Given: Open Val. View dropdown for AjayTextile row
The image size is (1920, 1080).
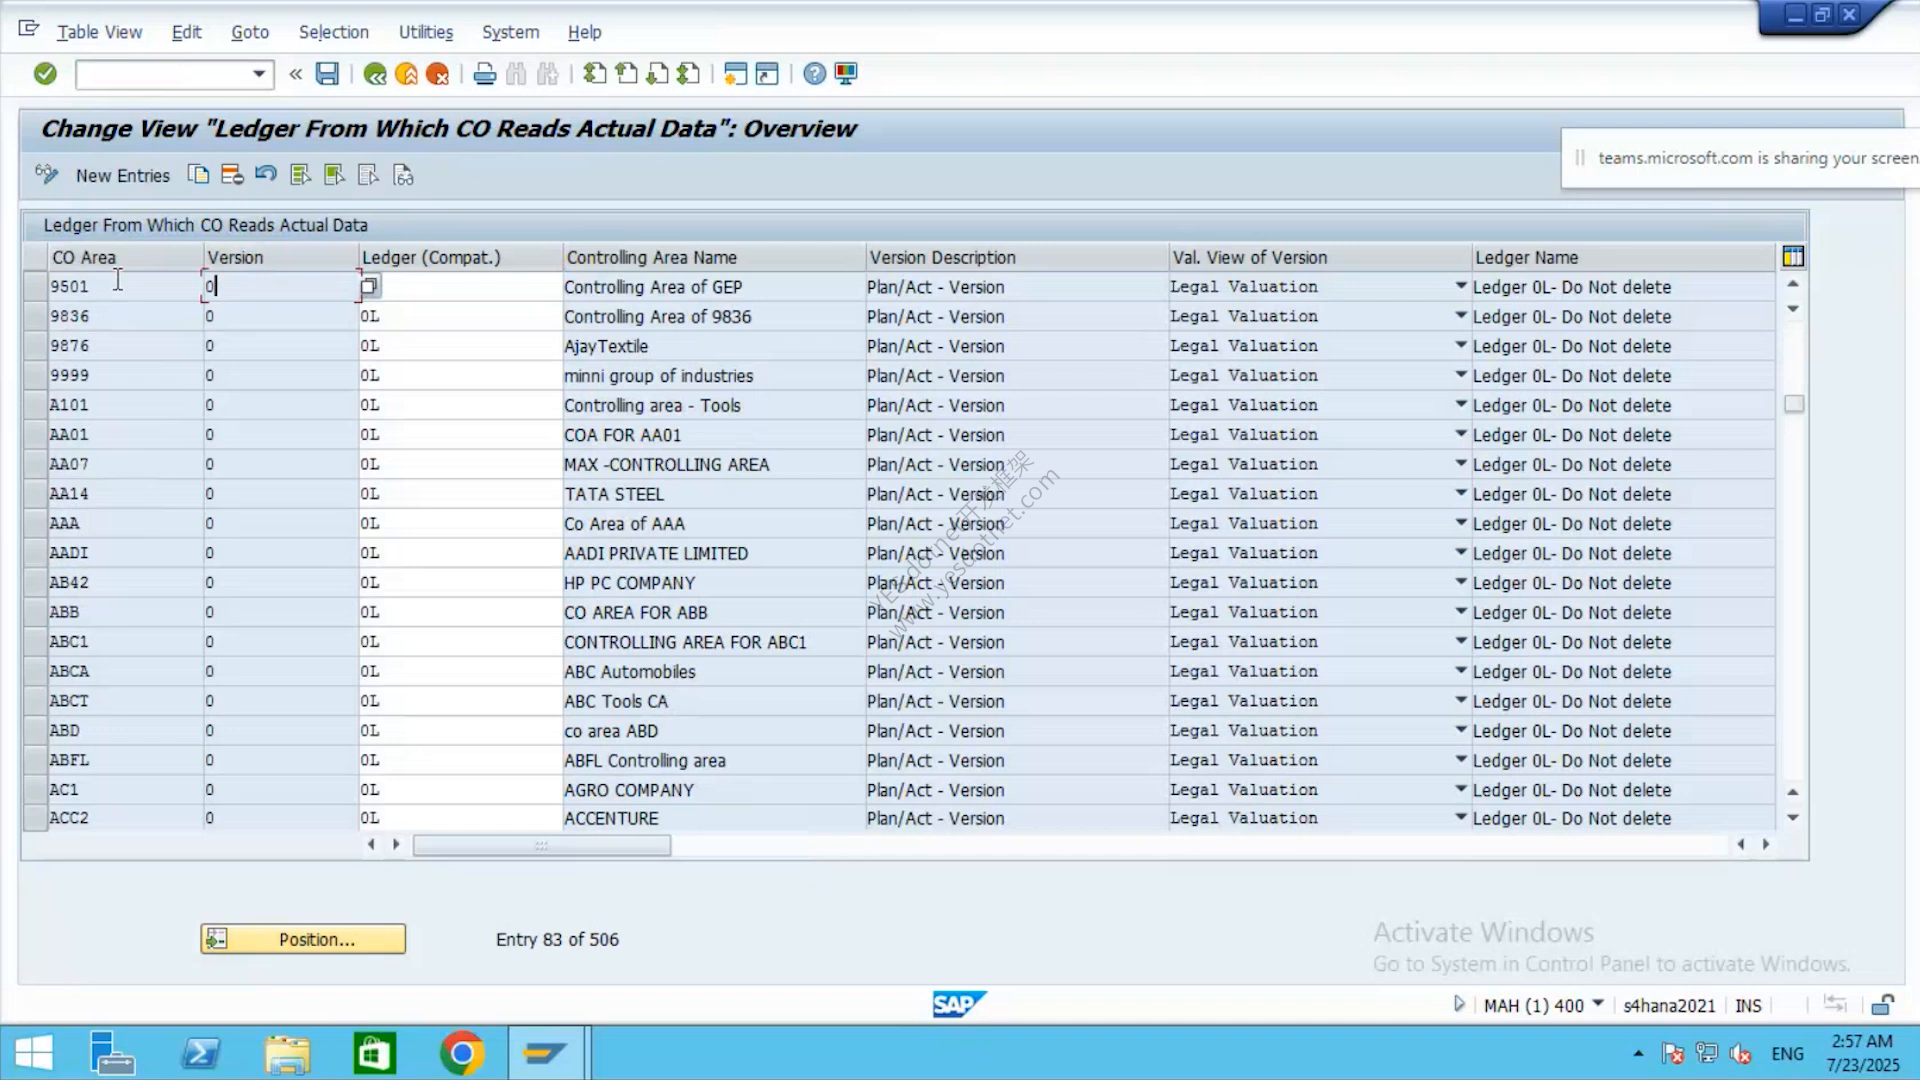Looking at the screenshot, I should point(1460,345).
